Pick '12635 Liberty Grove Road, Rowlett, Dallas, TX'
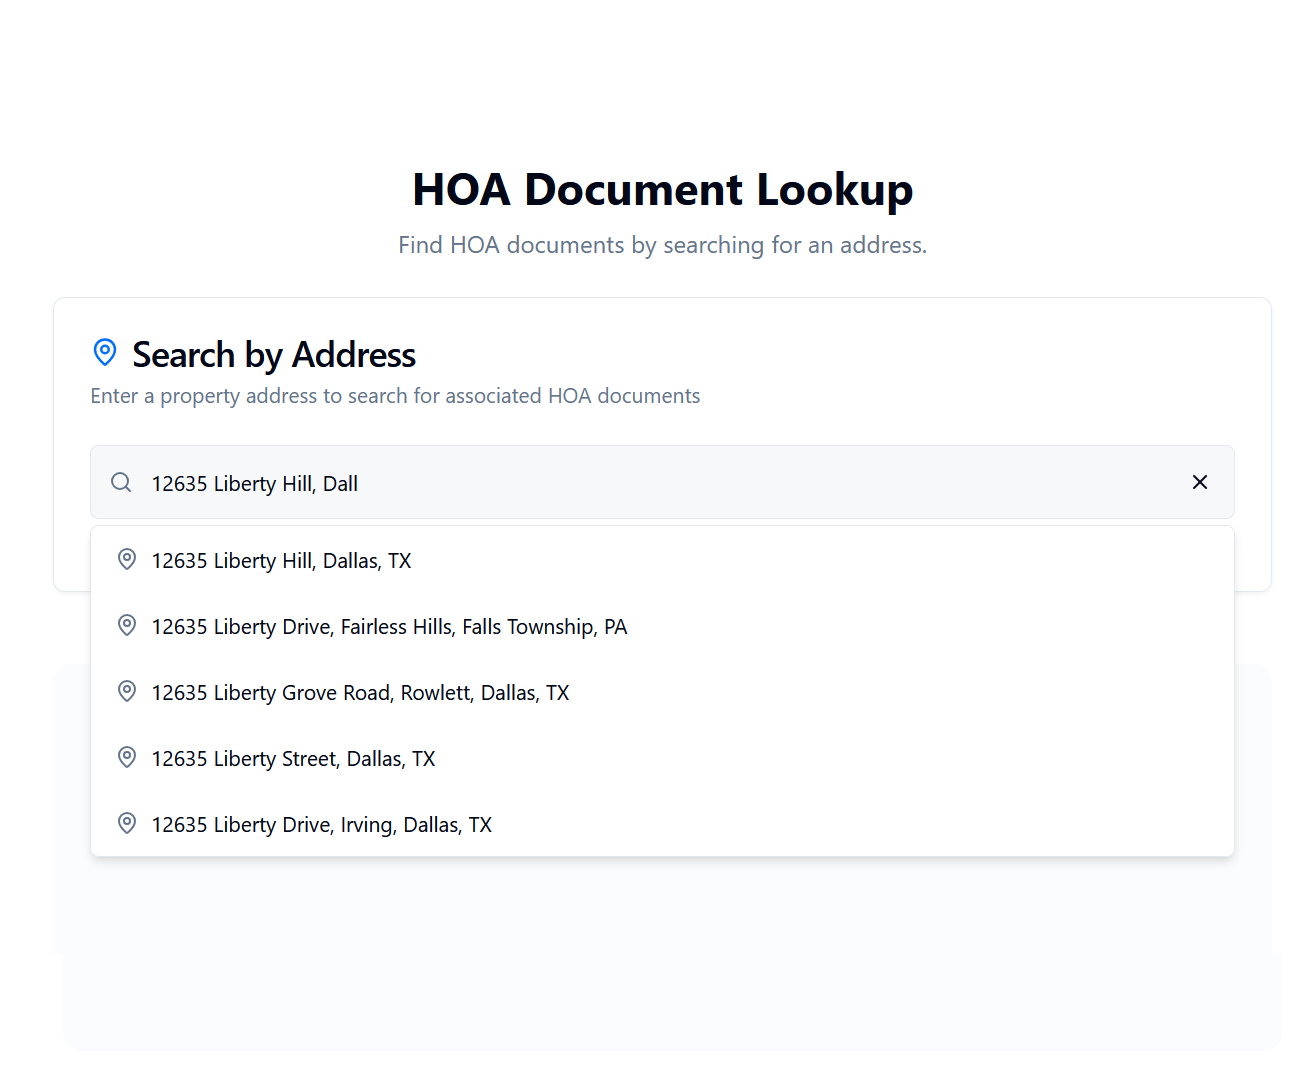Image resolution: width=1316 pixels, height=1085 pixels. point(662,692)
